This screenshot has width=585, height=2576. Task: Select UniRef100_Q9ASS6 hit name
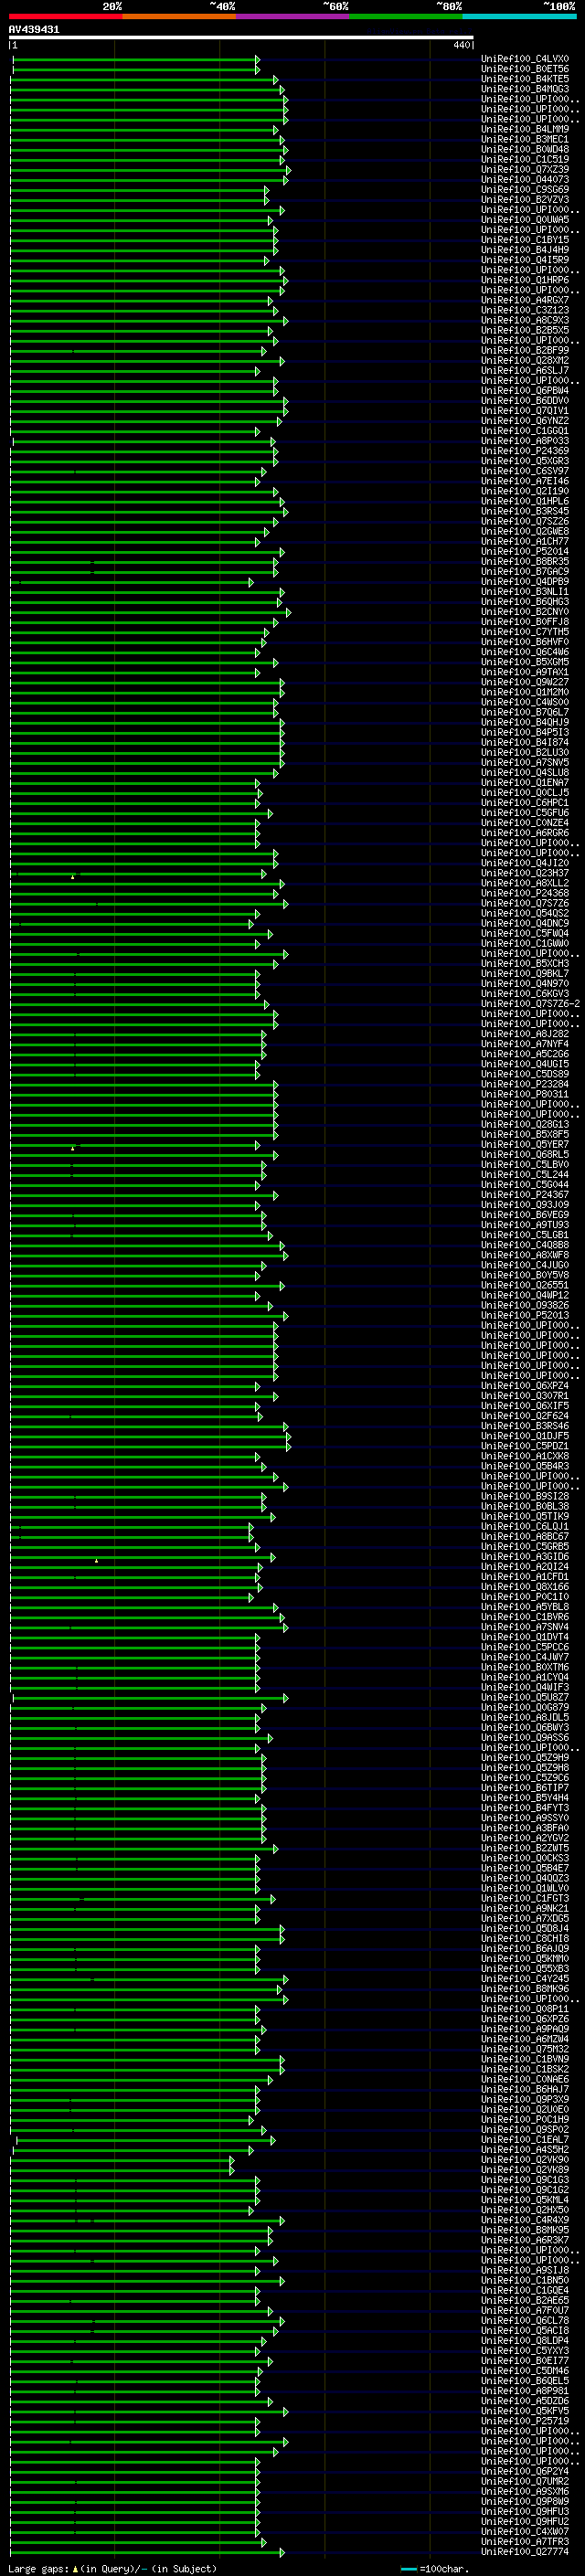[525, 1738]
